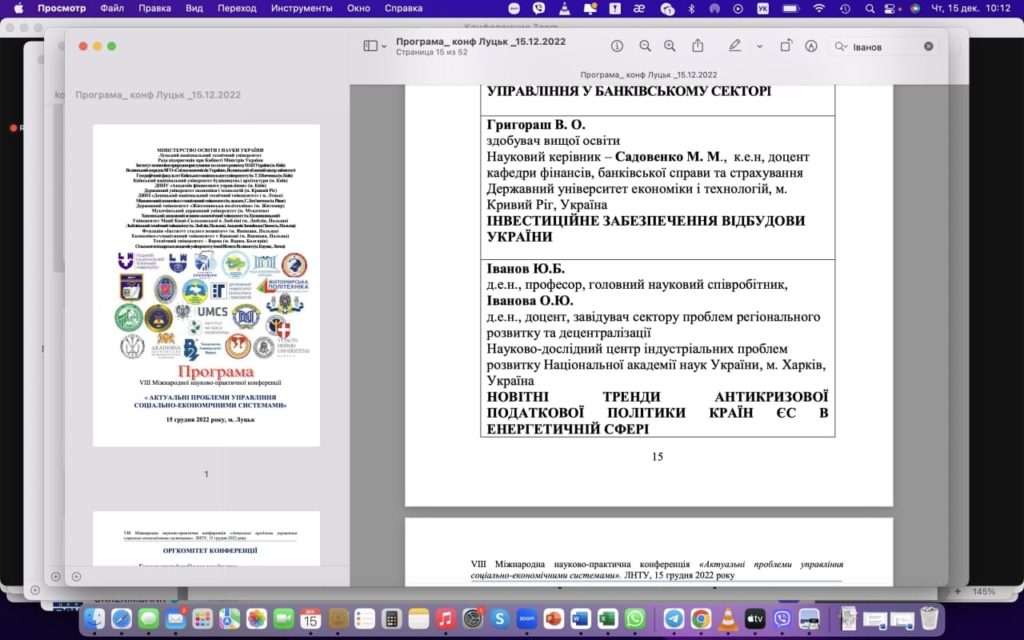Click Viber icon in menu bar
This screenshot has height=640, width=1024.
[x=539, y=8]
